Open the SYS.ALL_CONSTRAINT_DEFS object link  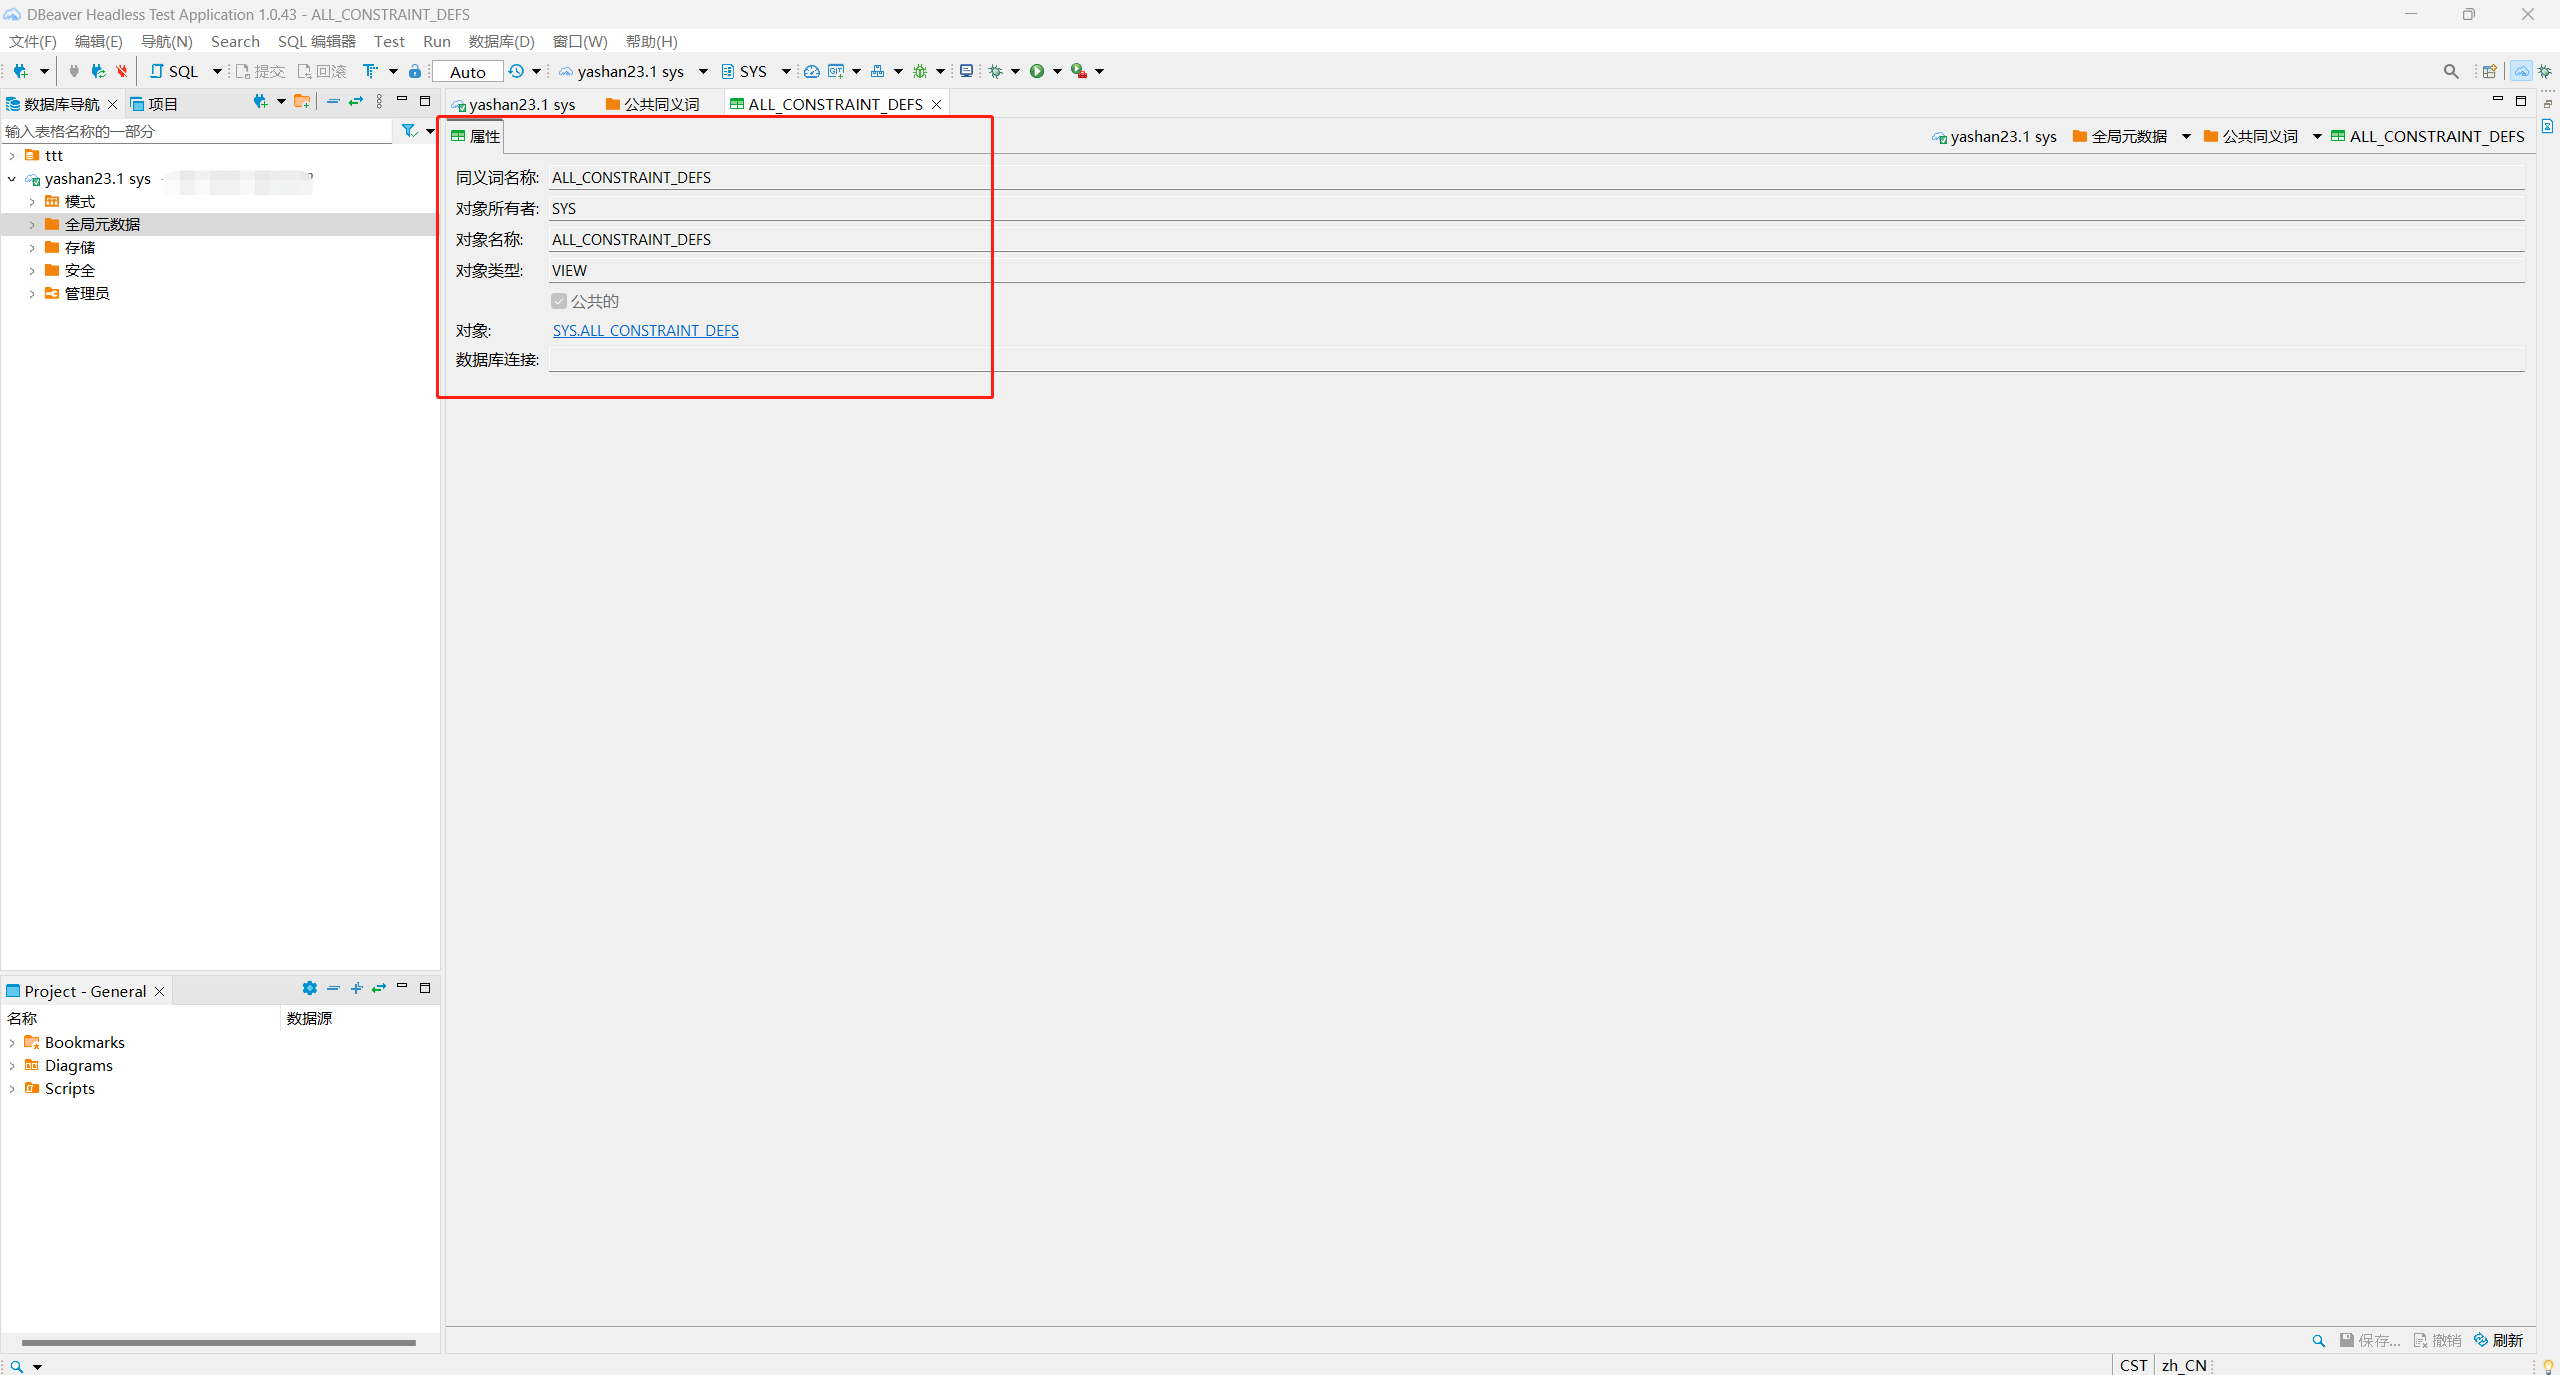coord(646,330)
